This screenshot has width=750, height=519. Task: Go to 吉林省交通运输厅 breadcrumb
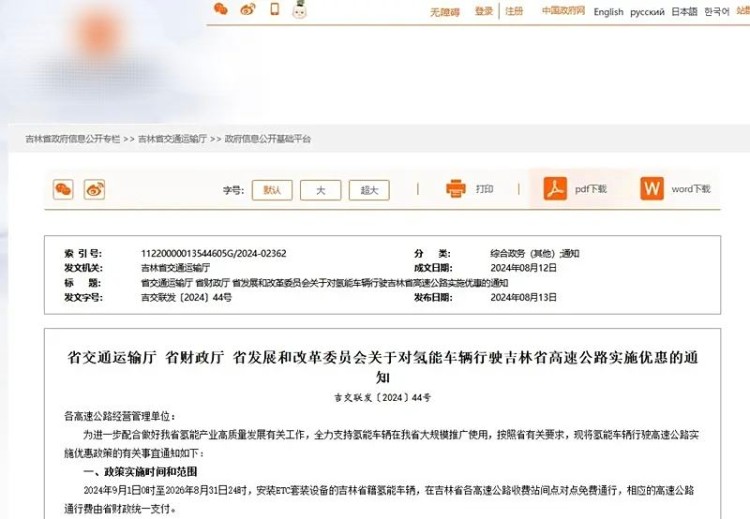pos(174,139)
